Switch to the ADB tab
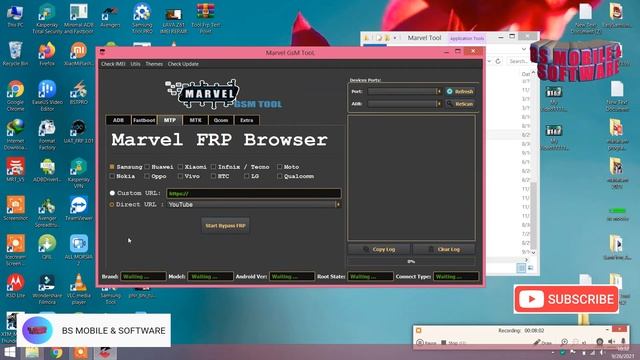Viewport: 640px width, 360px height. (x=118, y=120)
